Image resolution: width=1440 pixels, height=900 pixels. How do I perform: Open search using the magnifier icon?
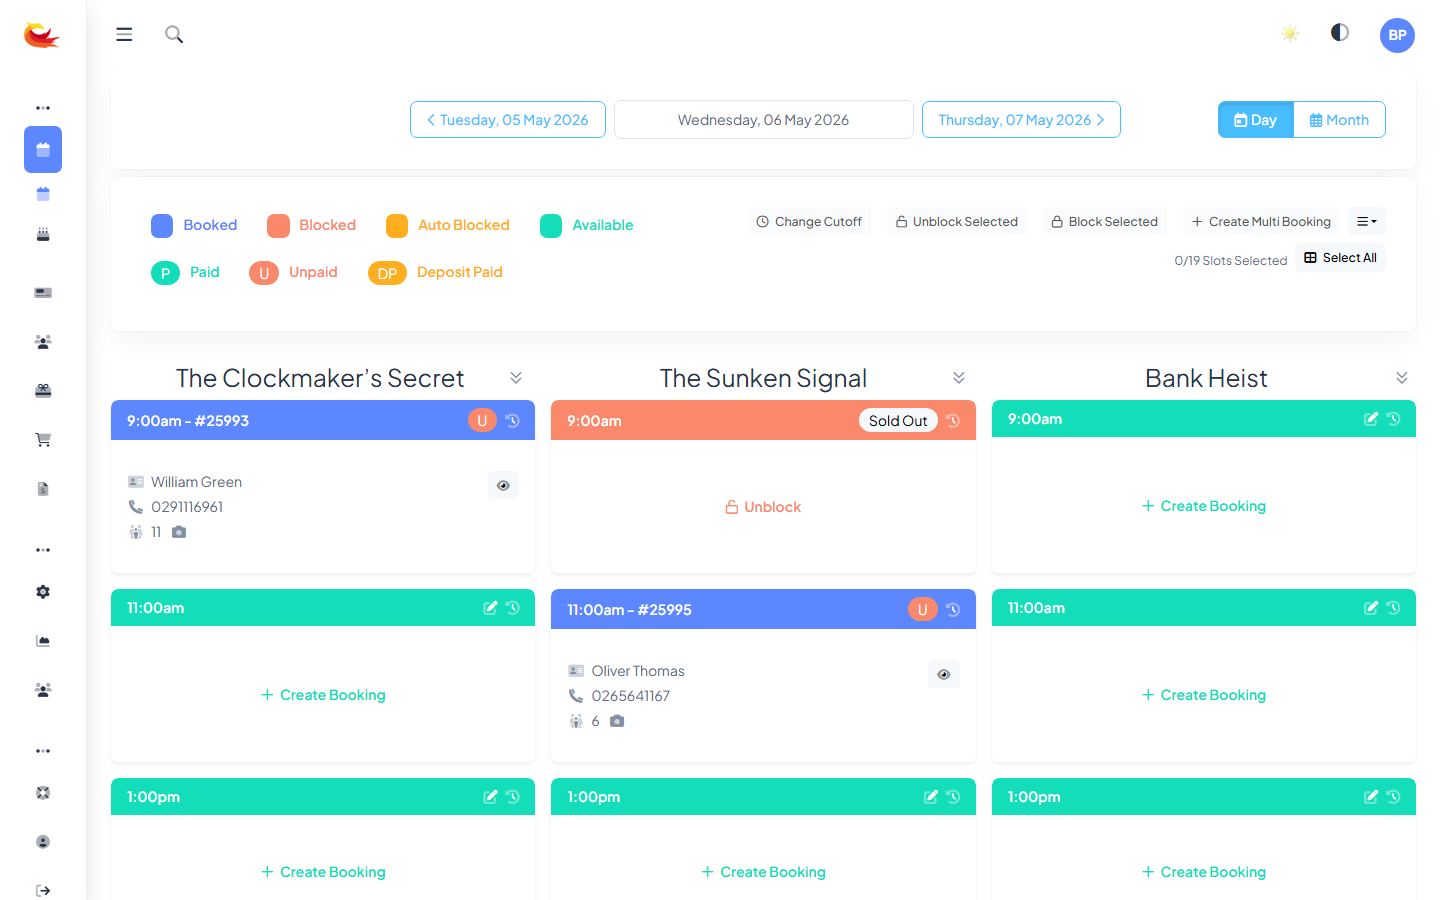[174, 34]
